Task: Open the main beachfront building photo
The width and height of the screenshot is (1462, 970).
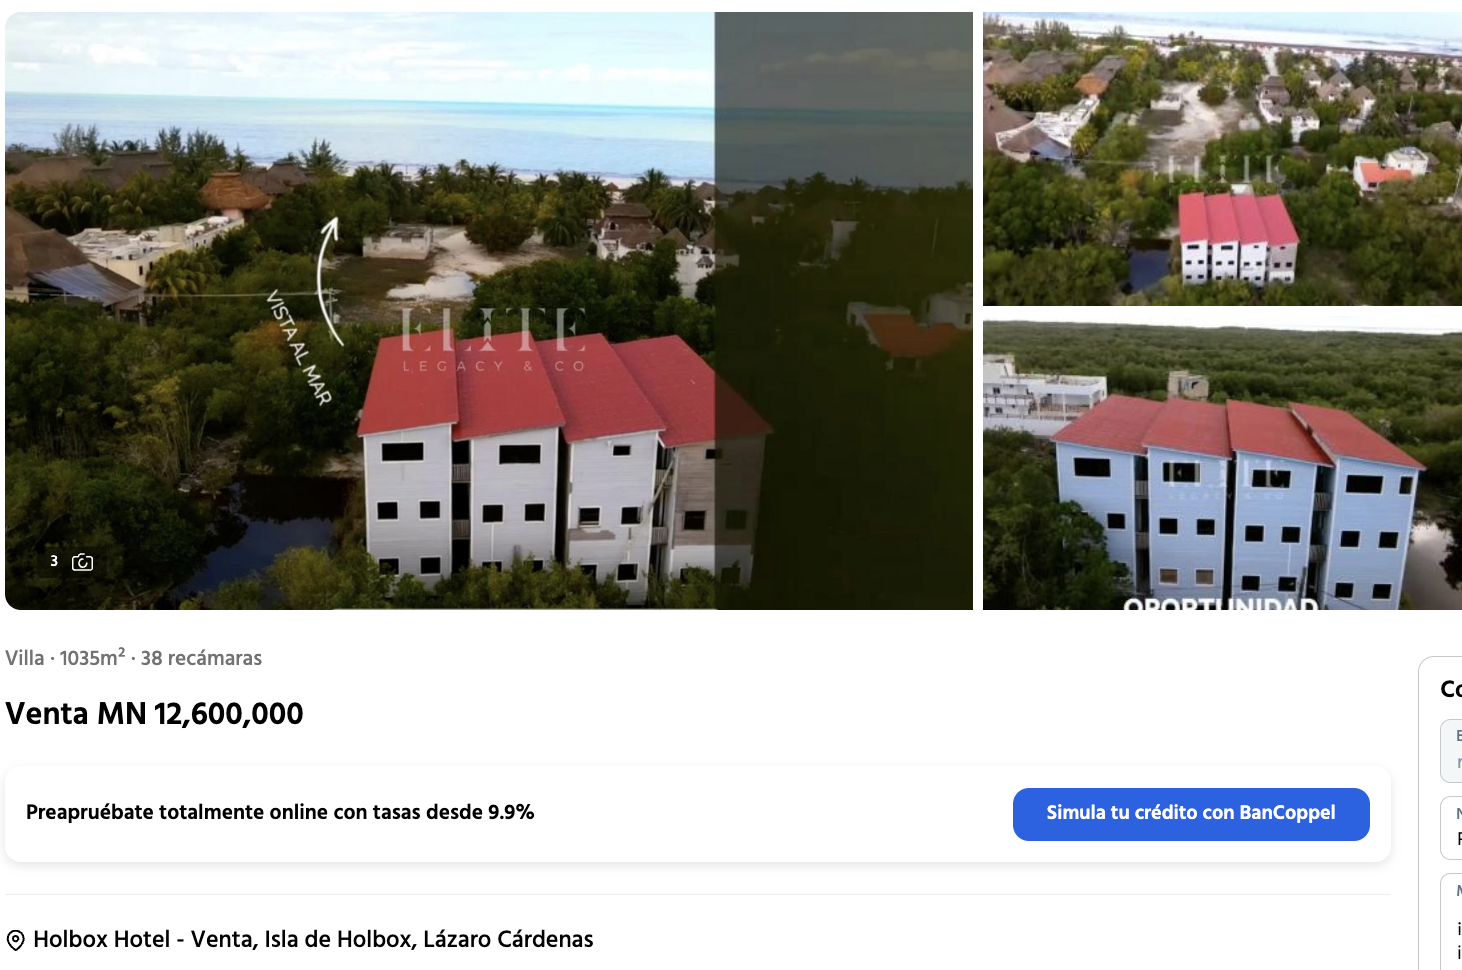Action: click(x=489, y=311)
